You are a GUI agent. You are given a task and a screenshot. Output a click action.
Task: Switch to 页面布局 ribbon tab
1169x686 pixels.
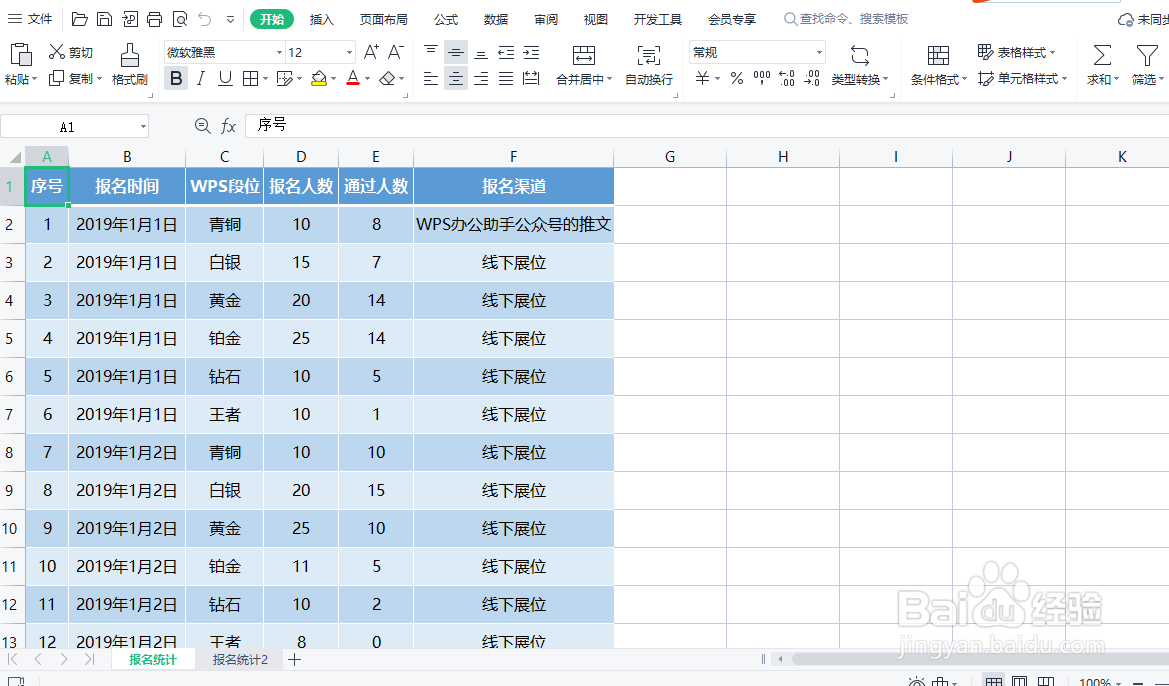tap(384, 19)
